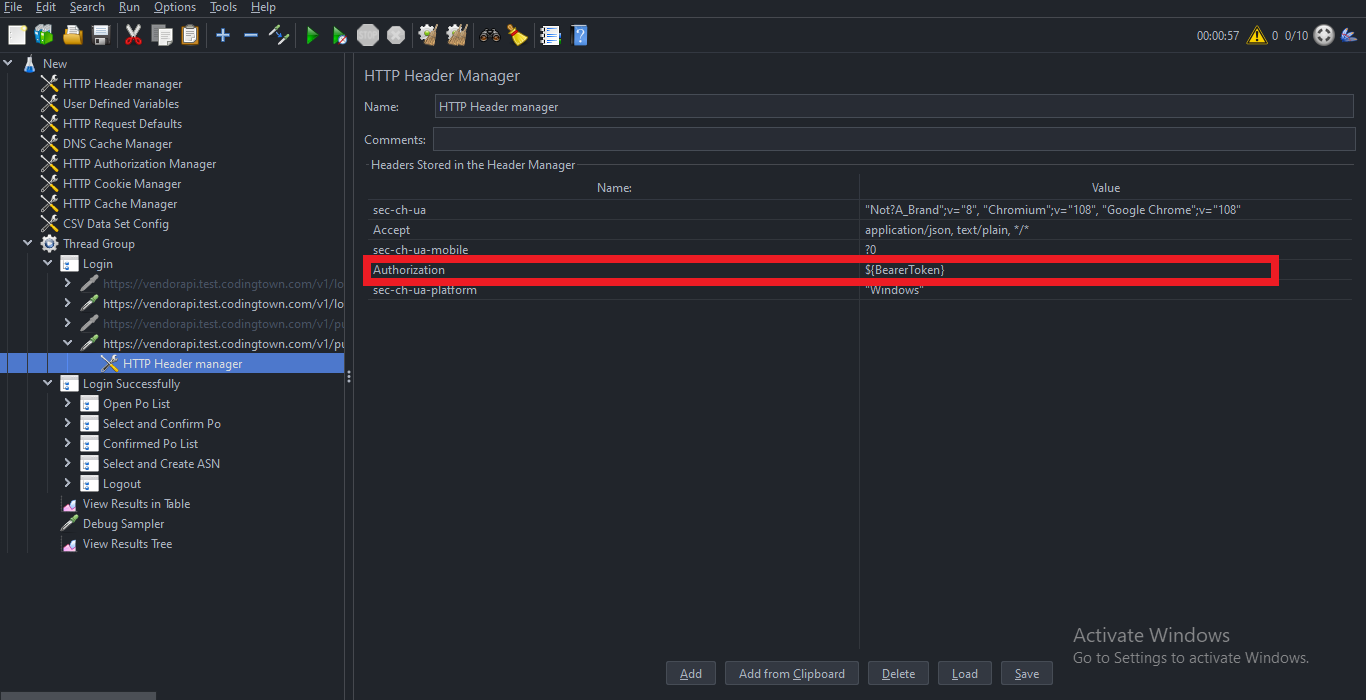The height and width of the screenshot is (700, 1366).
Task: Click the Clear gear-and-broom icon
Action: point(429,35)
